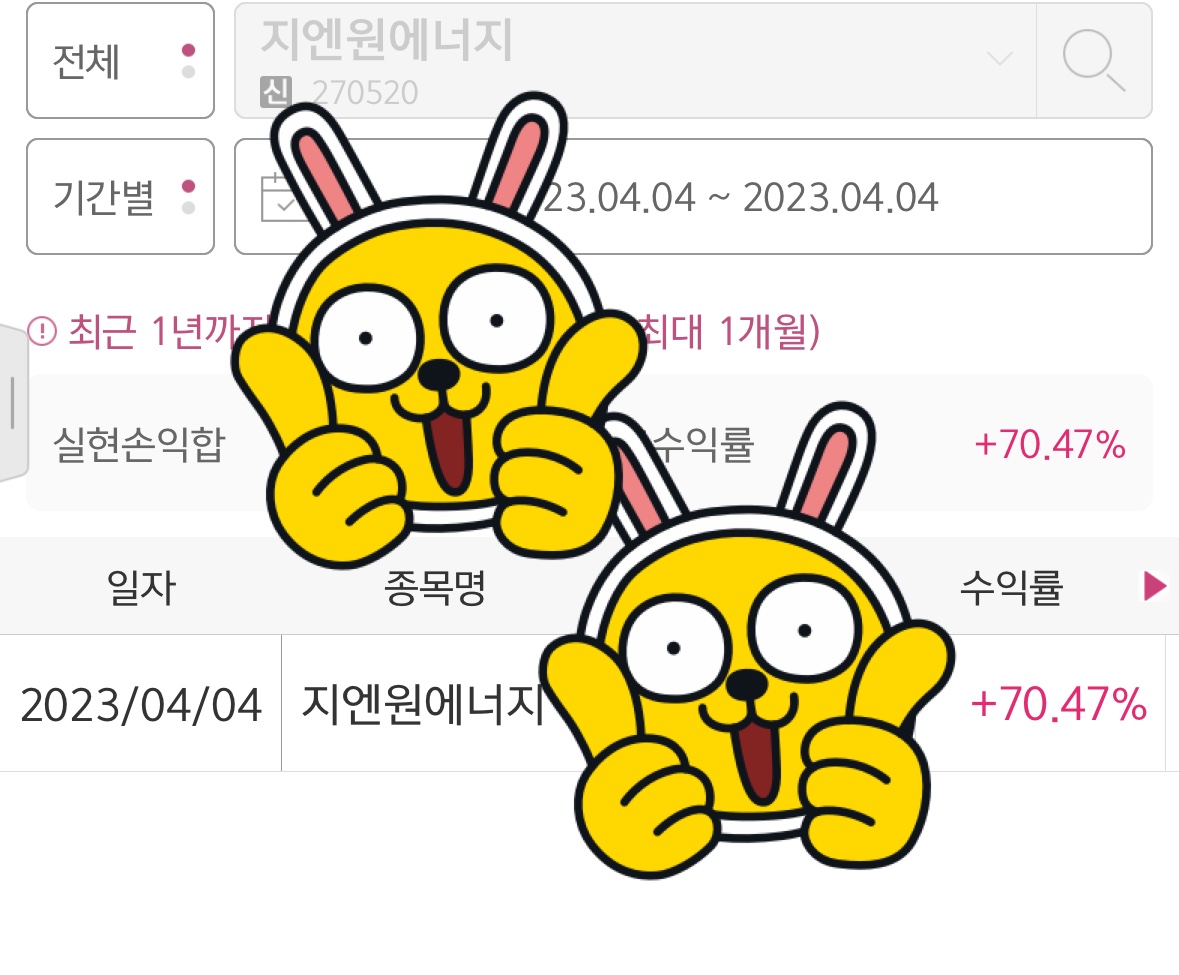
Task: Click the info icon beside 최근 1년까지
Action: point(42,331)
